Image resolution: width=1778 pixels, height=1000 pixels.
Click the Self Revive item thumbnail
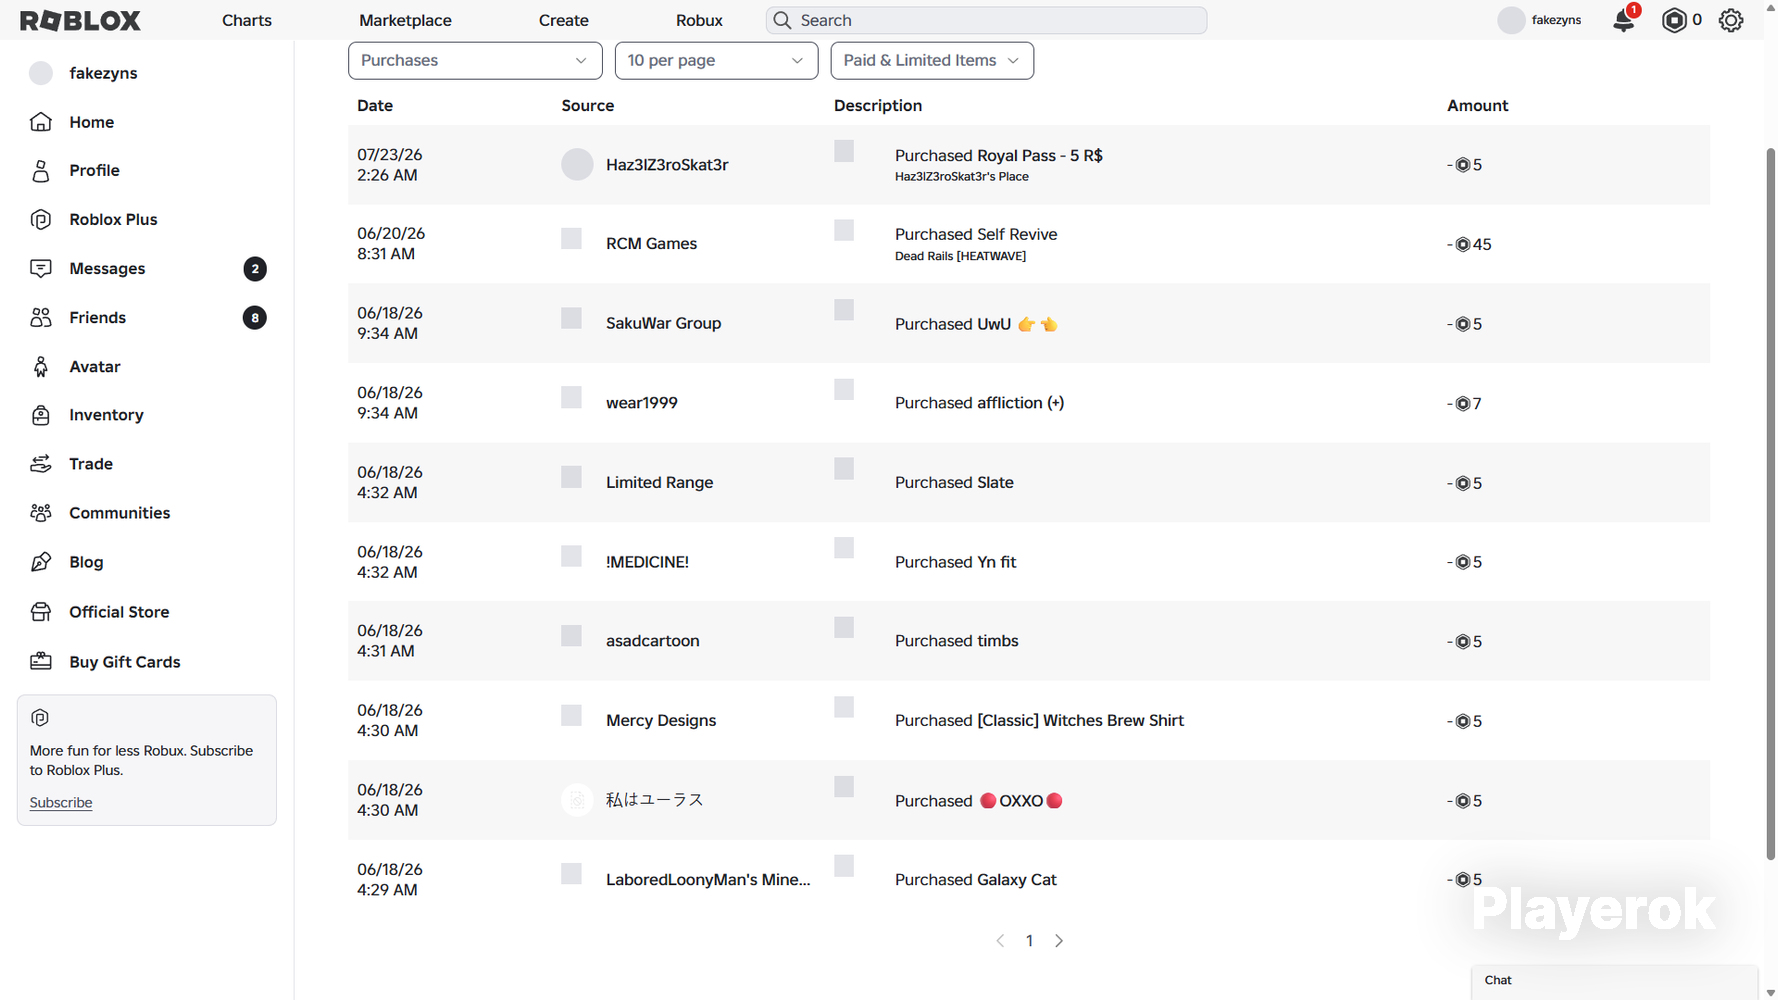(x=844, y=230)
